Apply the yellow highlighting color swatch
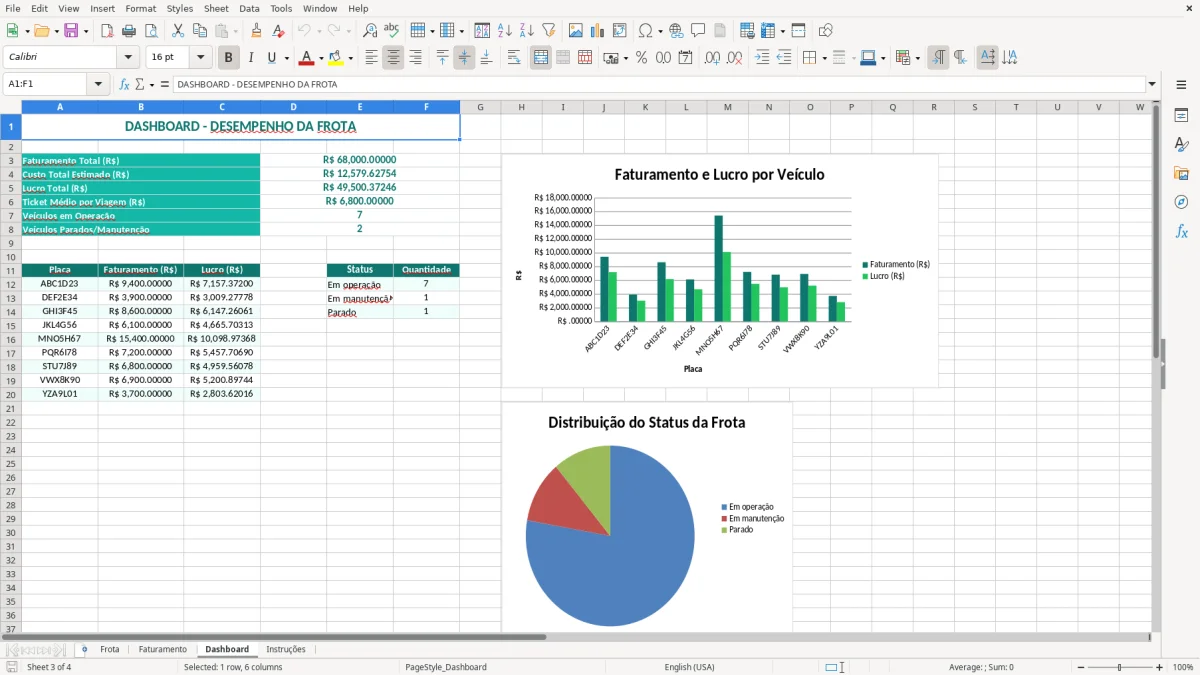 pyautogui.click(x=336, y=58)
